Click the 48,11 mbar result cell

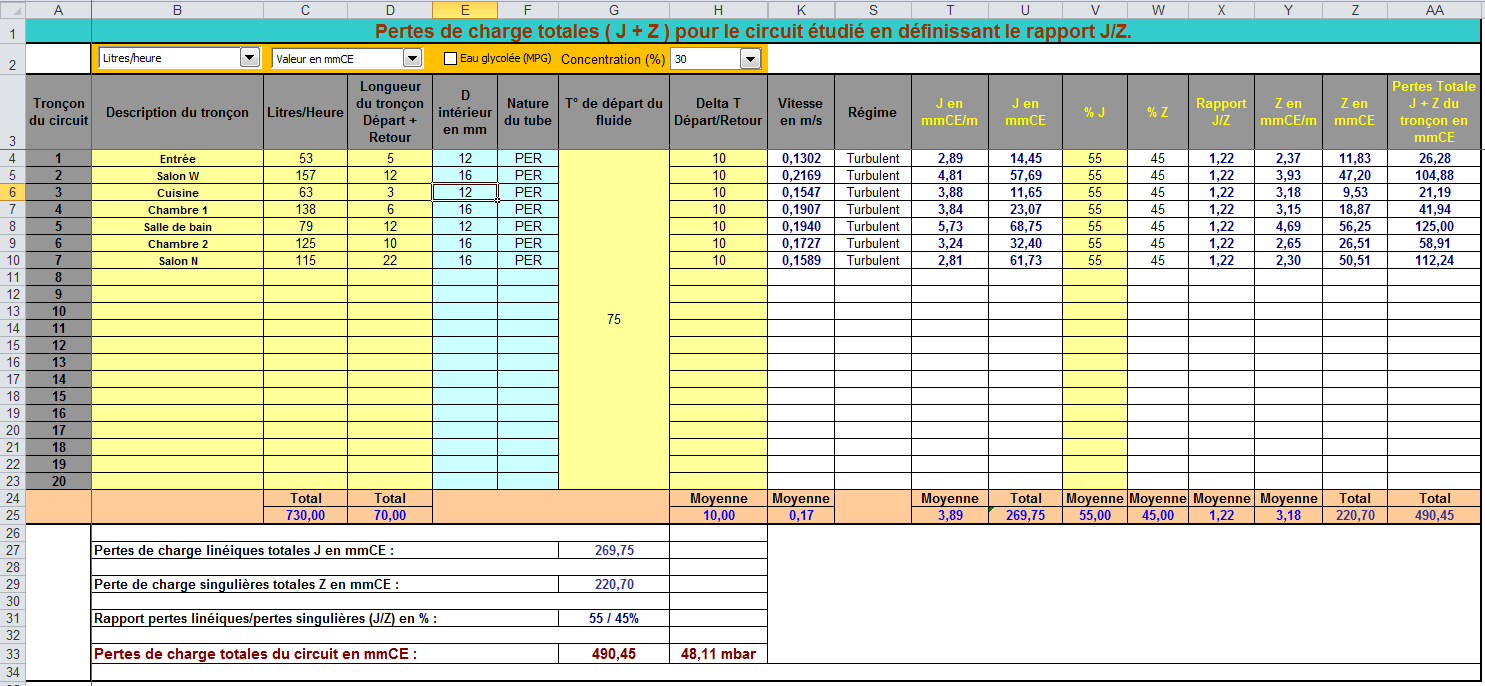tap(717, 654)
